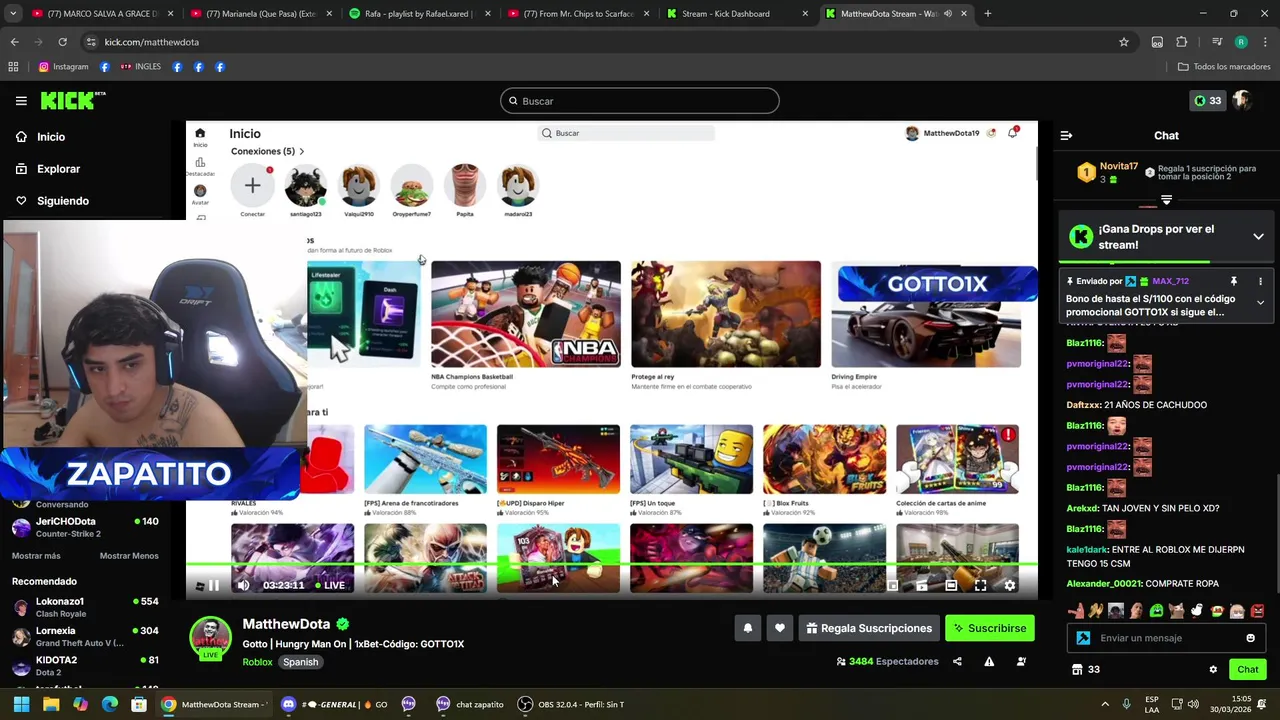Open Lornexia recommended channel
Image resolution: width=1280 pixels, height=720 pixels.
coord(85,637)
